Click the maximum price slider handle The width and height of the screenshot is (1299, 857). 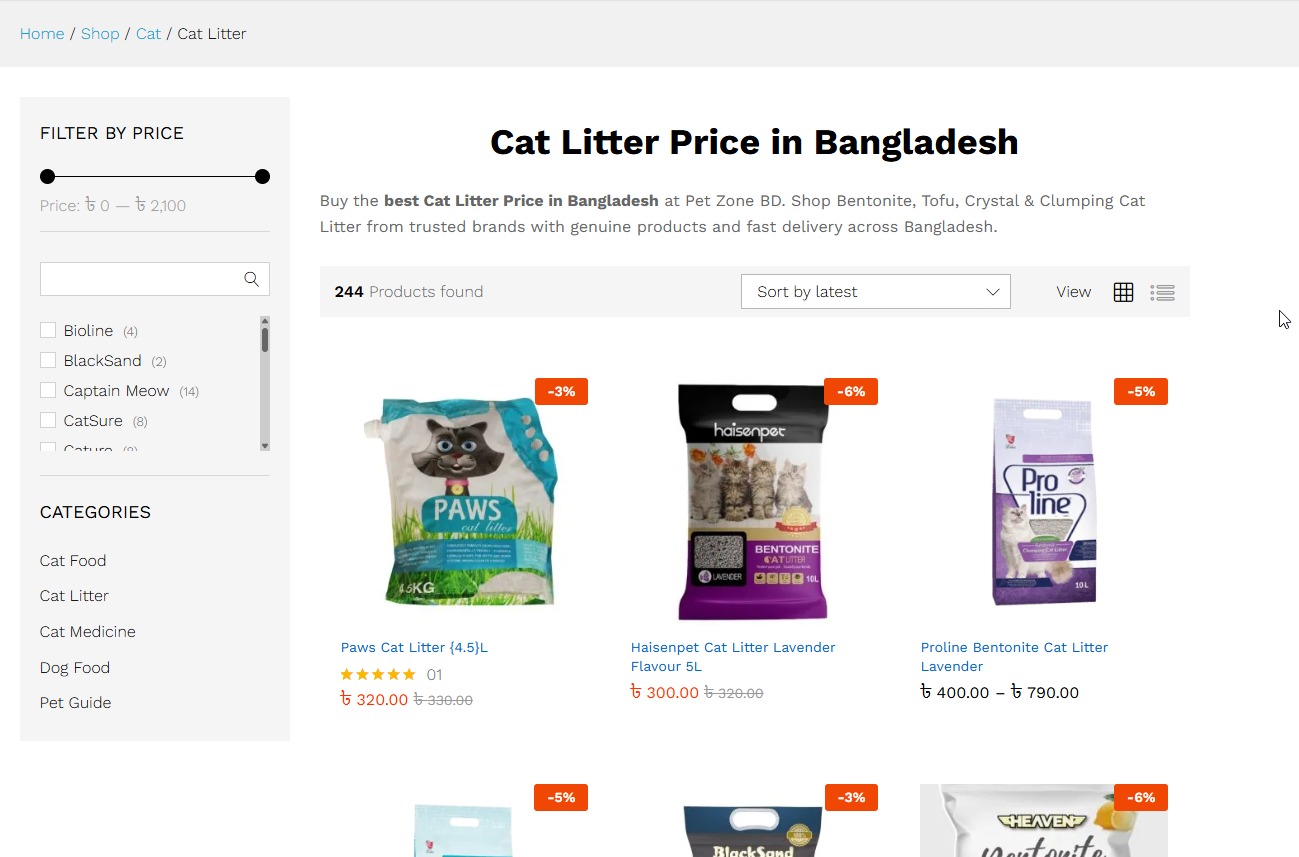tap(262, 177)
